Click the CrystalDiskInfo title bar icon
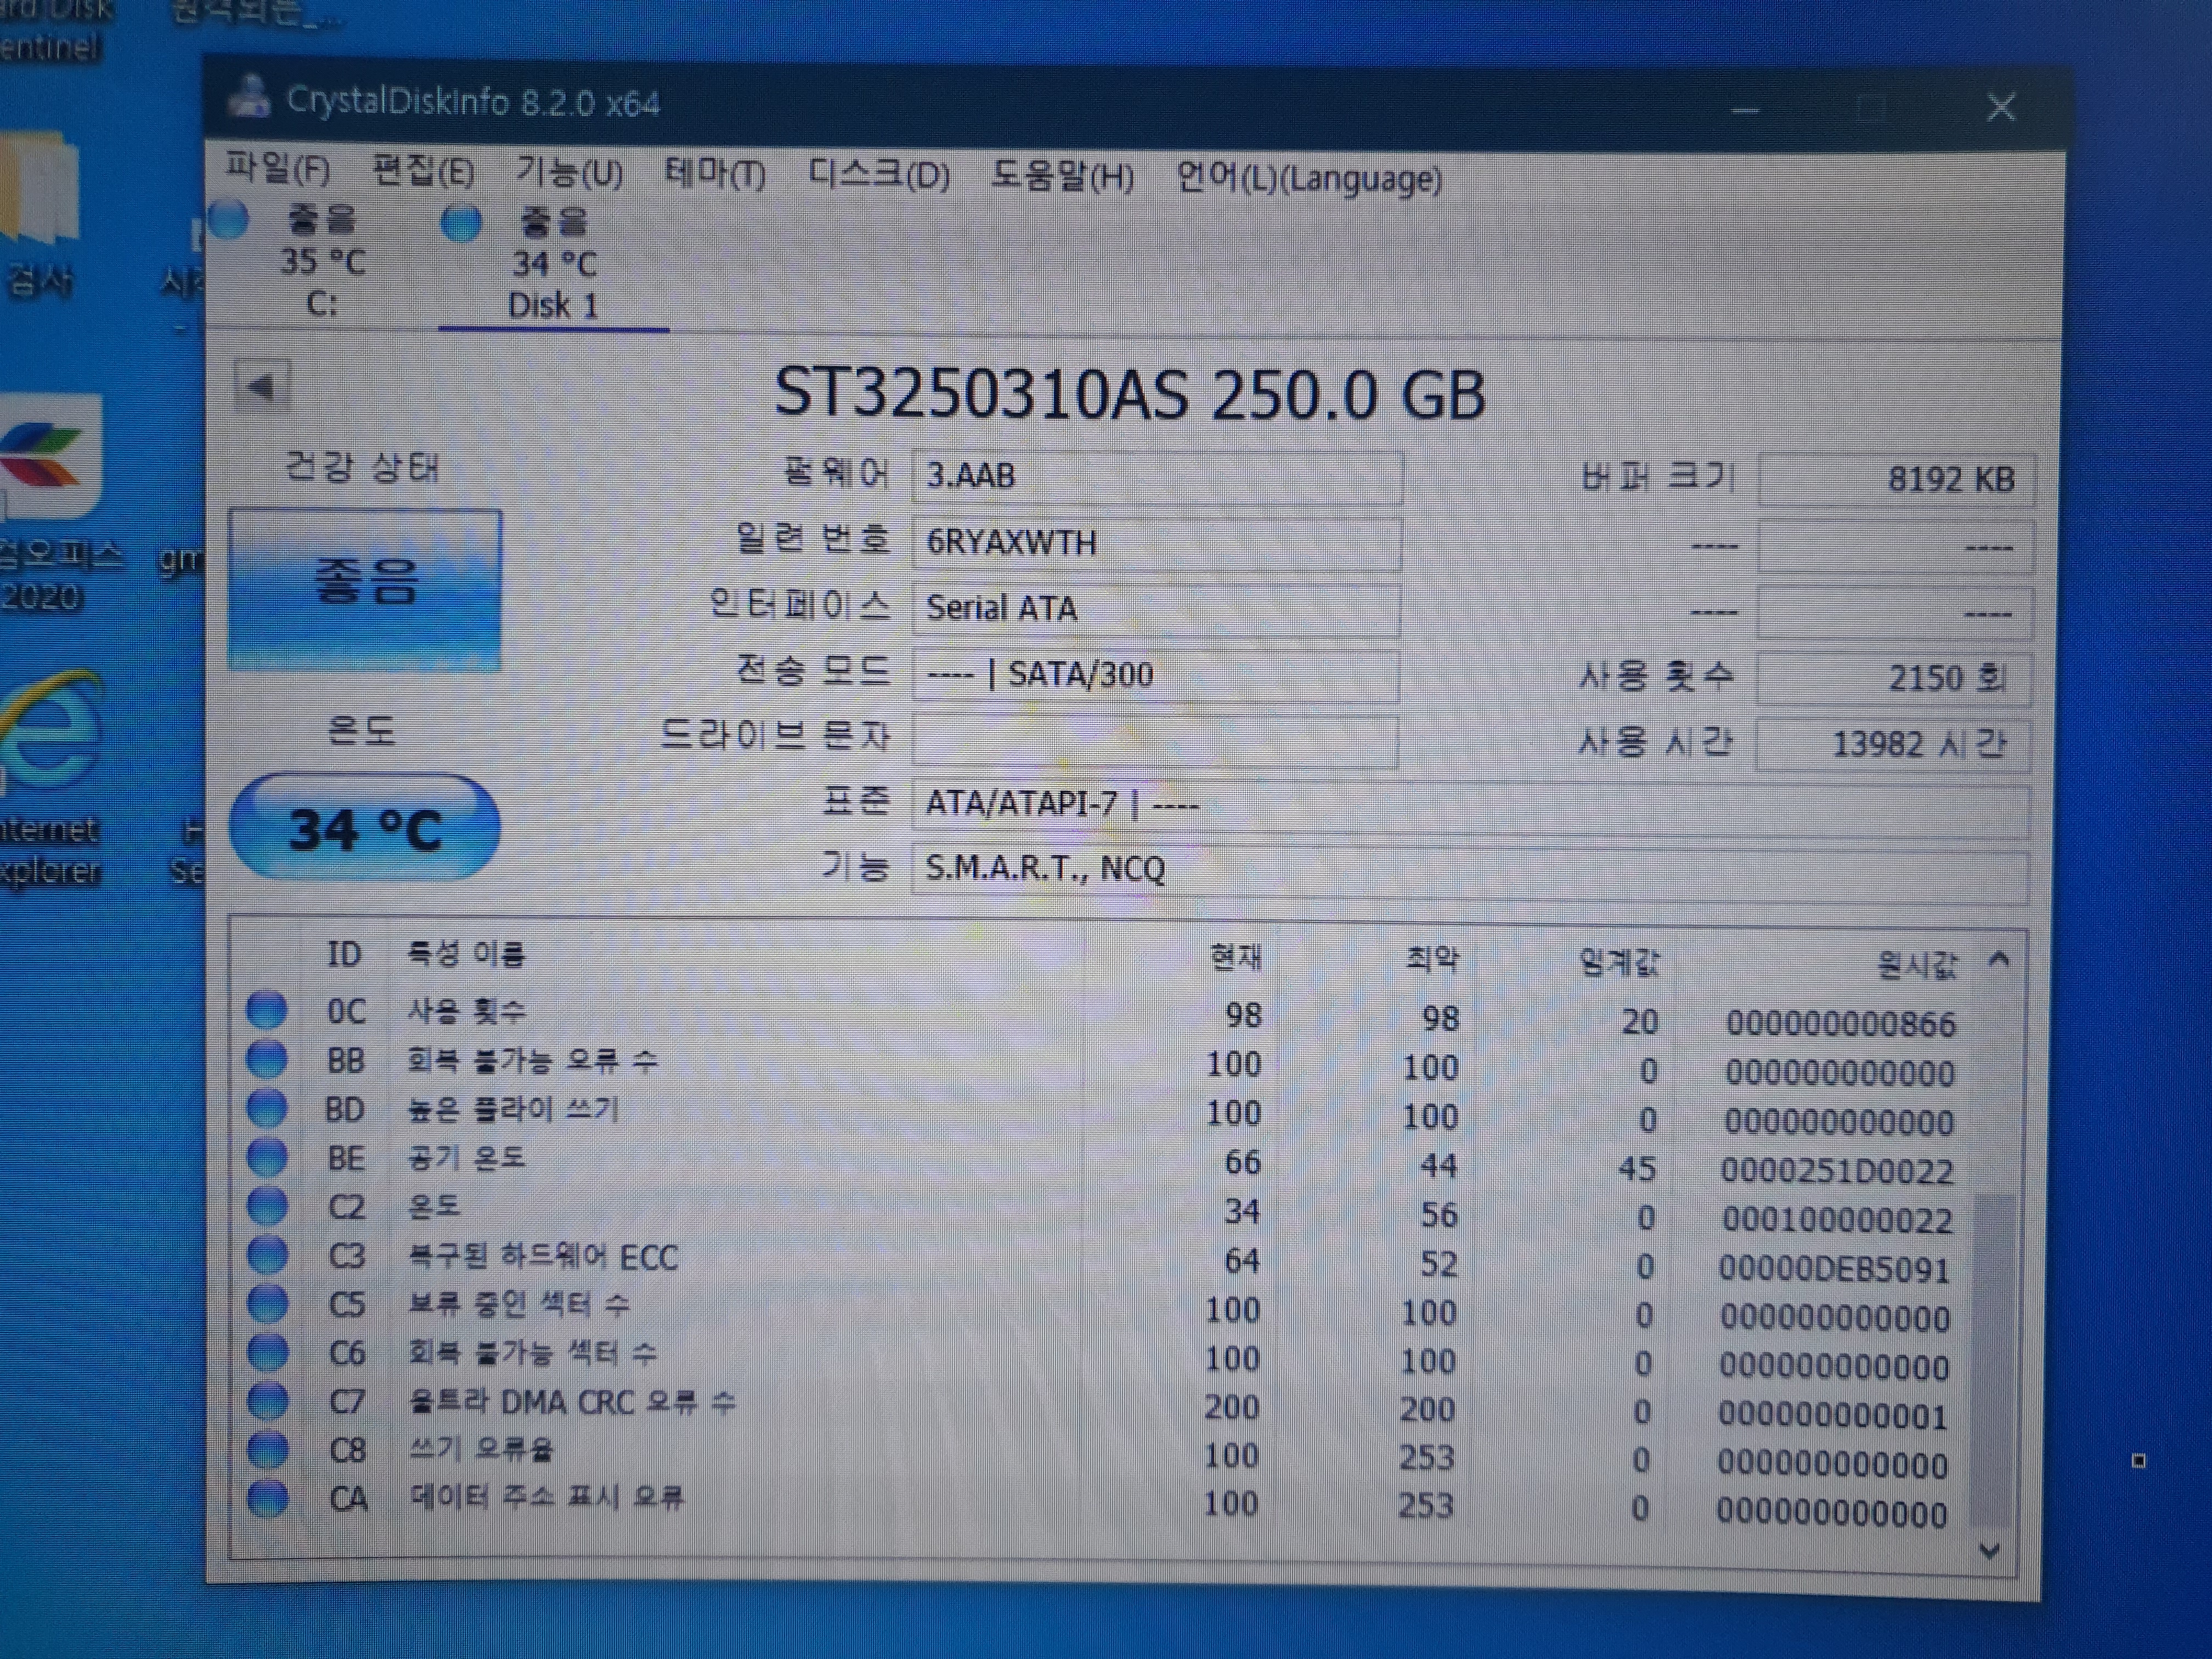This screenshot has width=2212, height=1659. tap(250, 96)
